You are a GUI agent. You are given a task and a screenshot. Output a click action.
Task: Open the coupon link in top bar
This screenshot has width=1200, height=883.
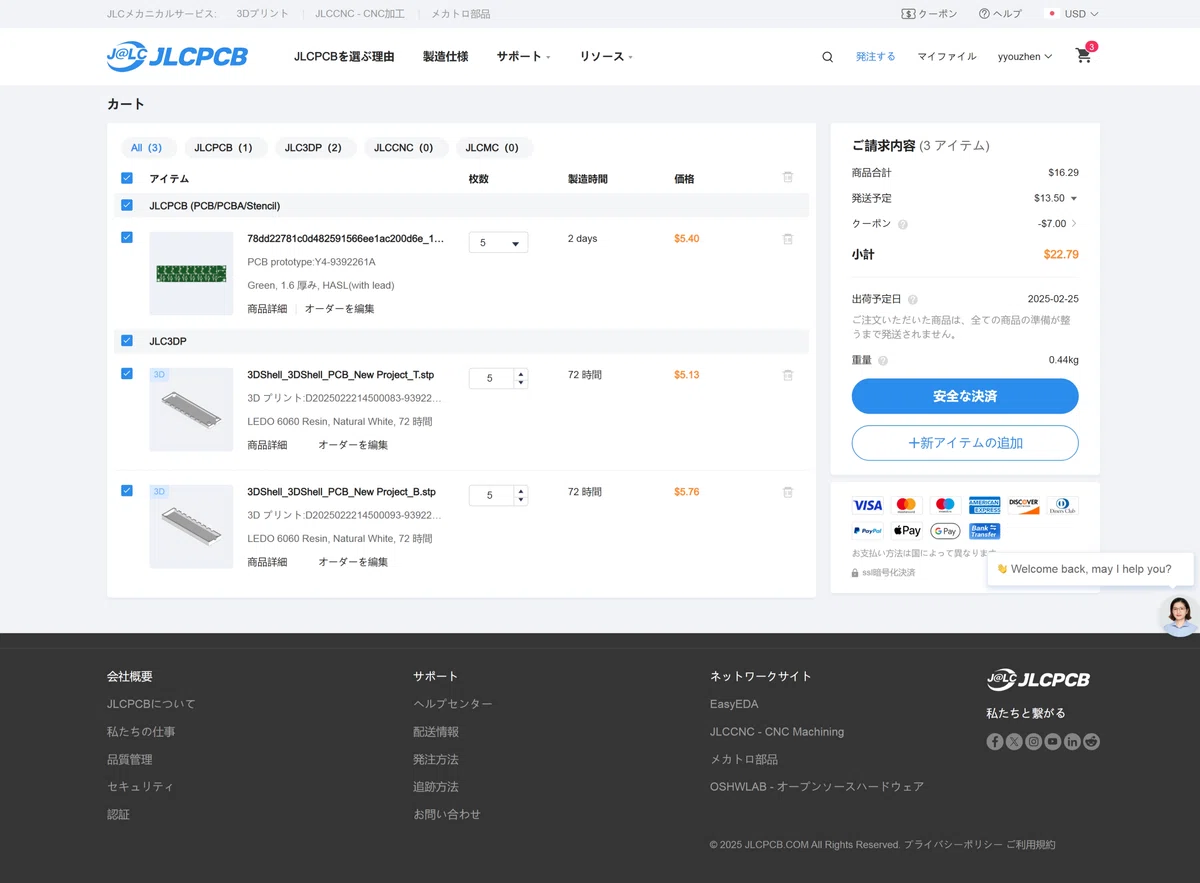(x=929, y=14)
